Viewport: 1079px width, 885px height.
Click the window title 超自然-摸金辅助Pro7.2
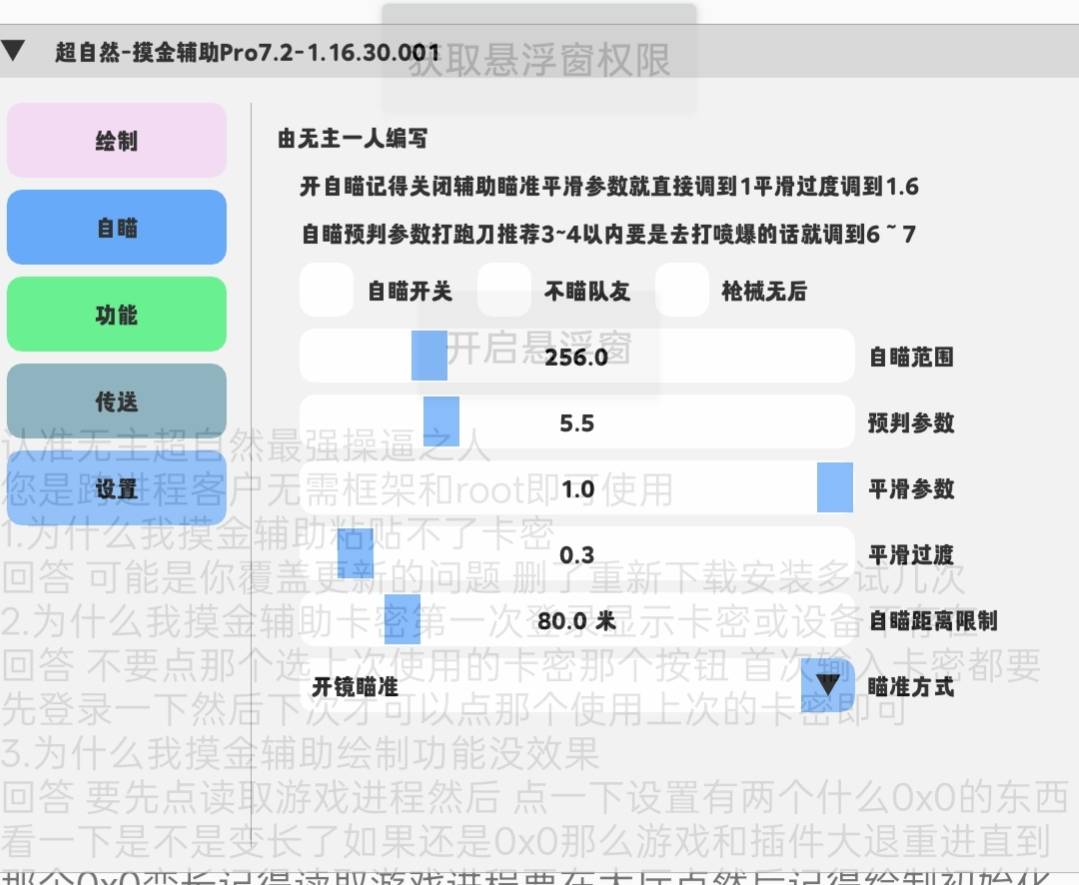[x=247, y=52]
